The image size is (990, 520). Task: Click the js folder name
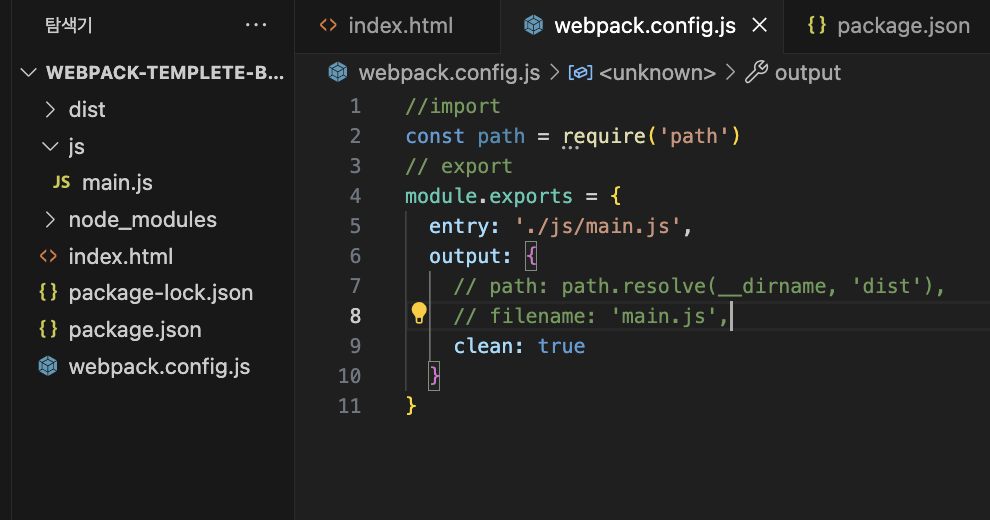(x=76, y=147)
